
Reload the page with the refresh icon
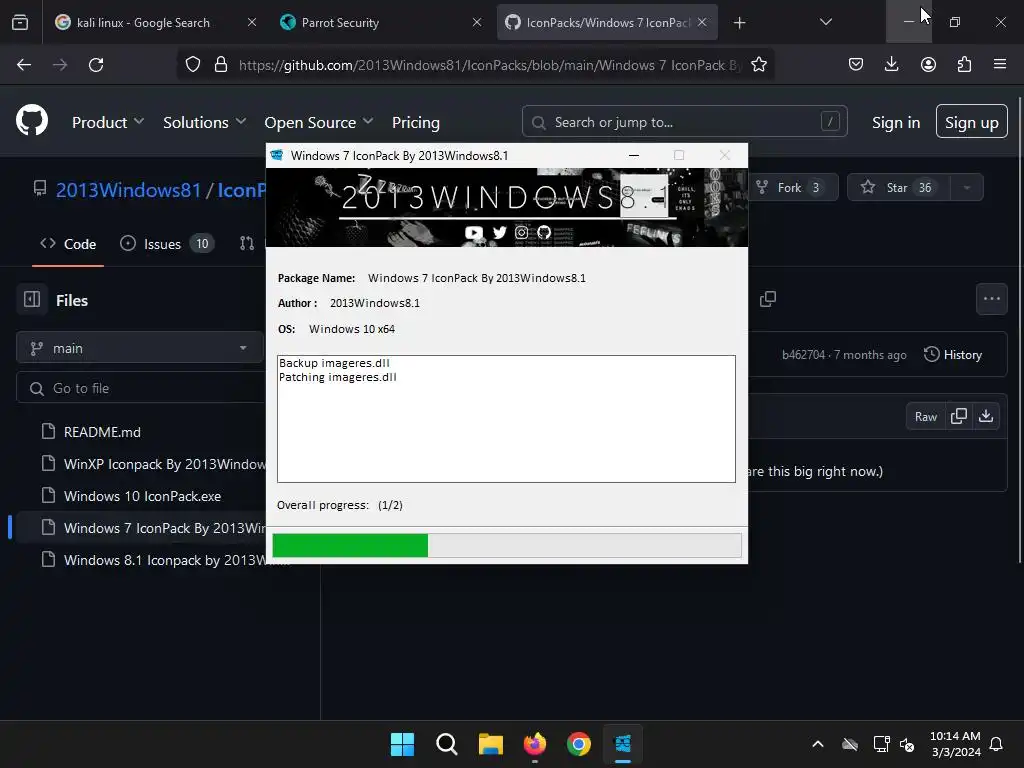96,65
